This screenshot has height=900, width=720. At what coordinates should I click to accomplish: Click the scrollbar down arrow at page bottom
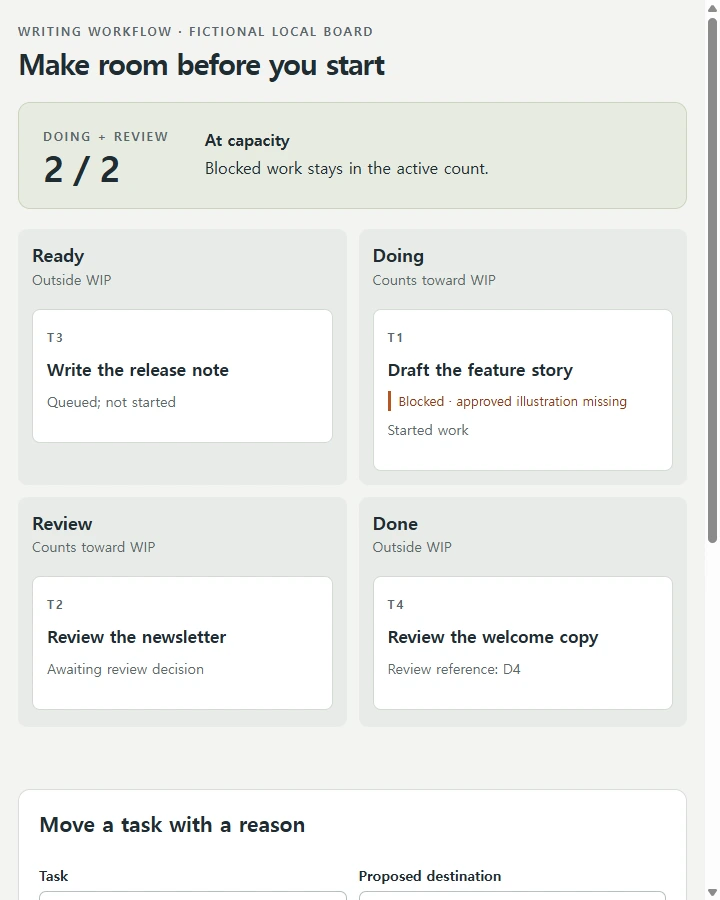click(712, 894)
